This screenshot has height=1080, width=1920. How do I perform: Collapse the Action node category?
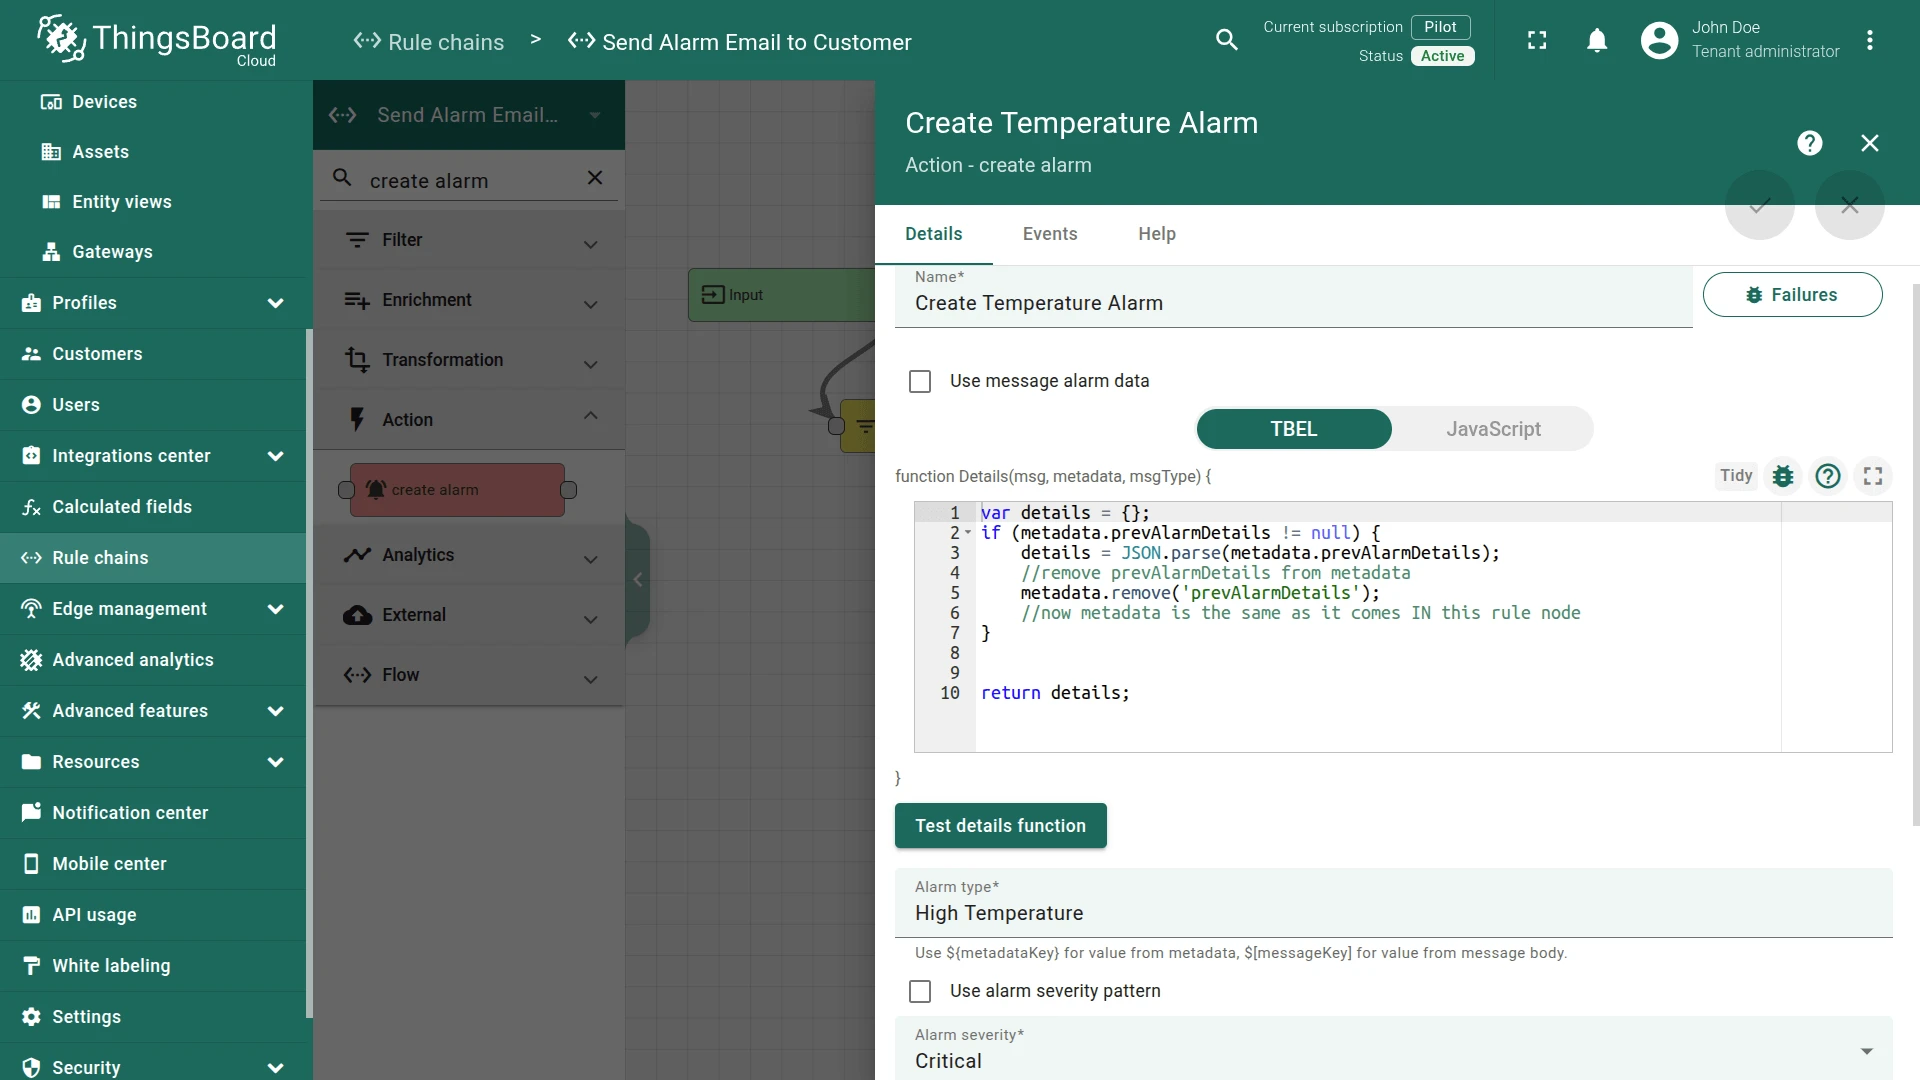[x=469, y=420]
